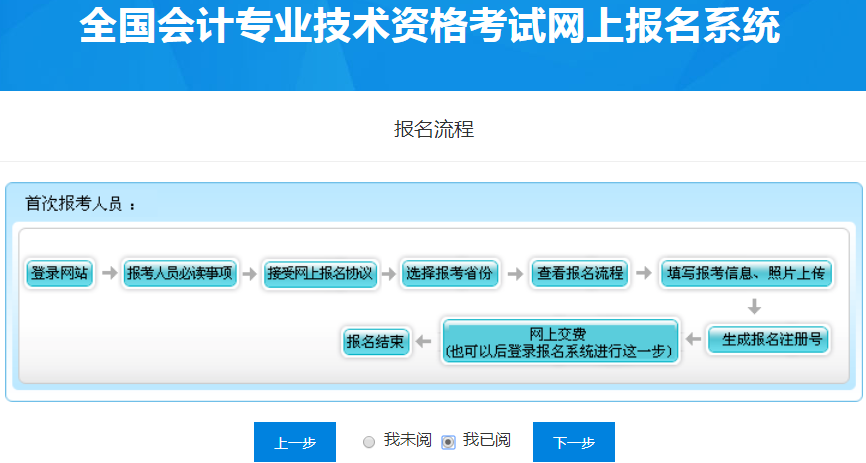Click the 报名结束 final step

[375, 341]
